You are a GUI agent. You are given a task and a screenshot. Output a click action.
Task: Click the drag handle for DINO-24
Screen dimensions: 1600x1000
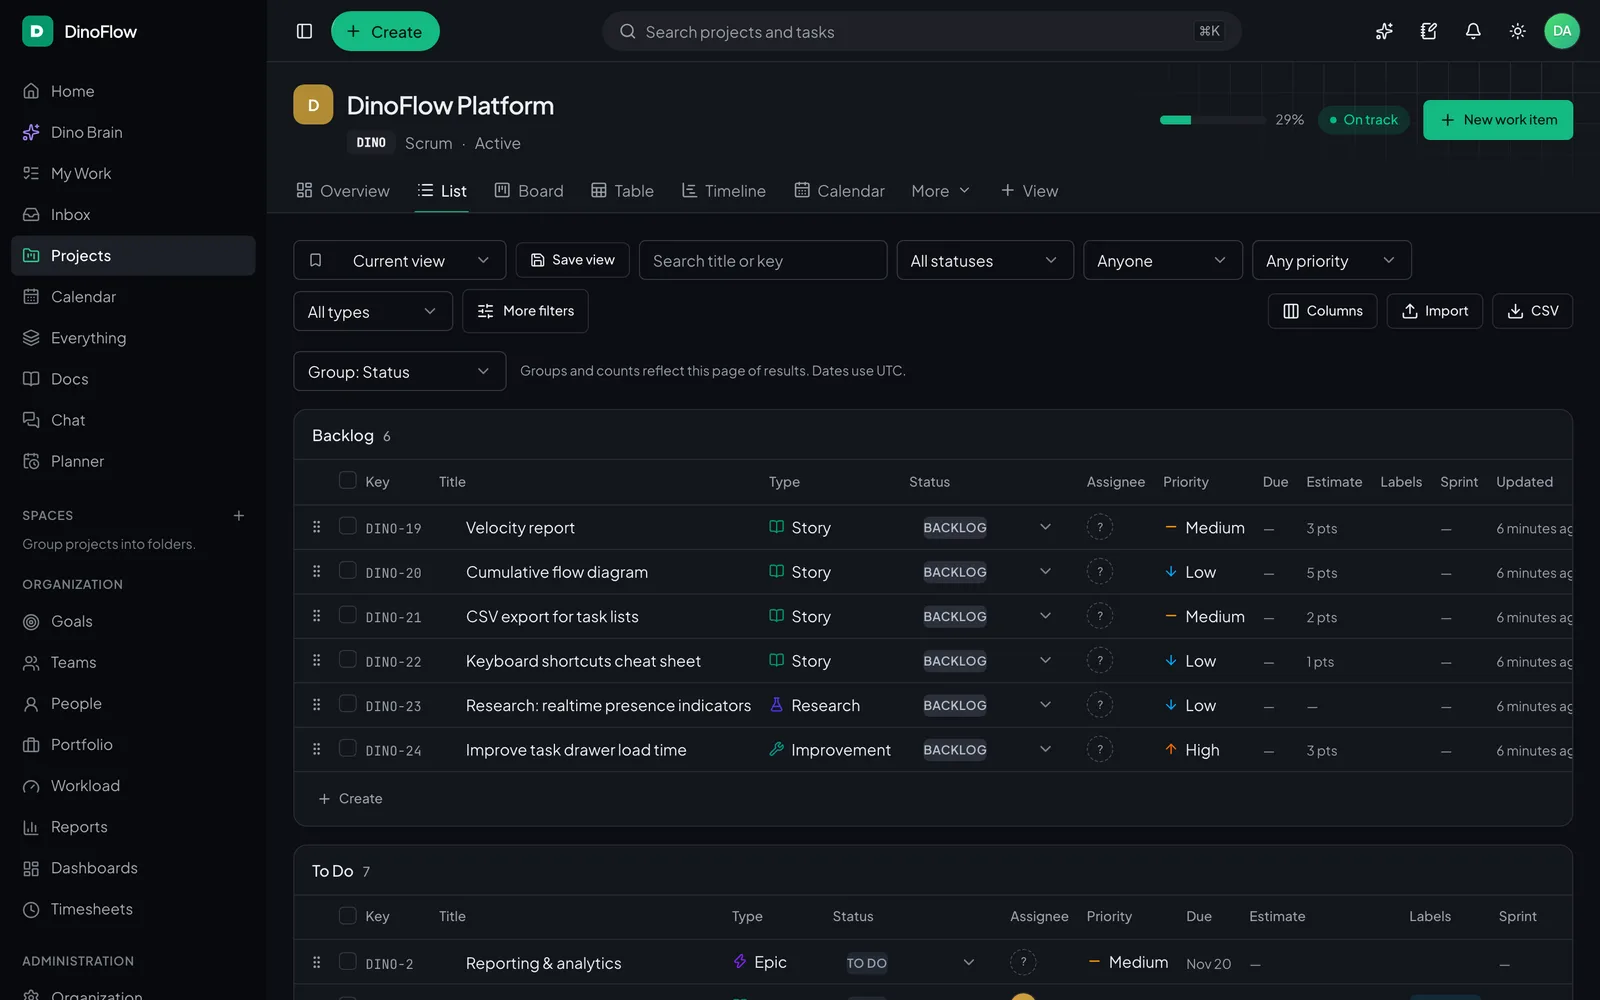[x=317, y=749]
